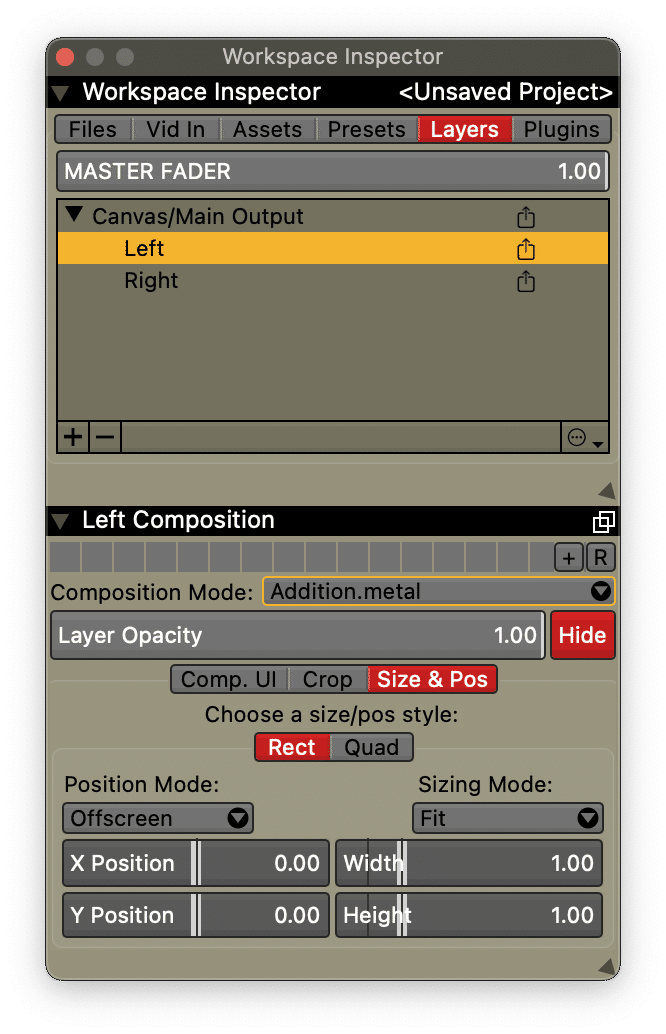Click the minus icon to remove a layer

104,437
